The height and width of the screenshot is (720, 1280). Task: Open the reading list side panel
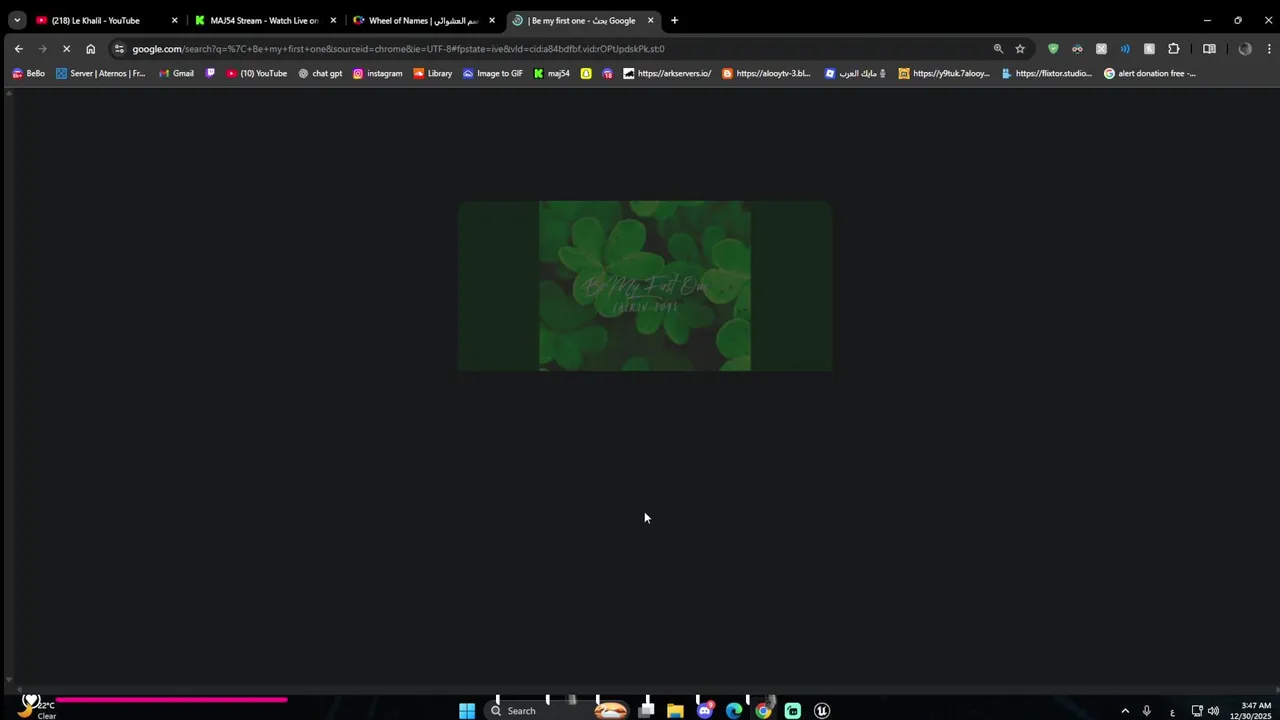(1209, 48)
